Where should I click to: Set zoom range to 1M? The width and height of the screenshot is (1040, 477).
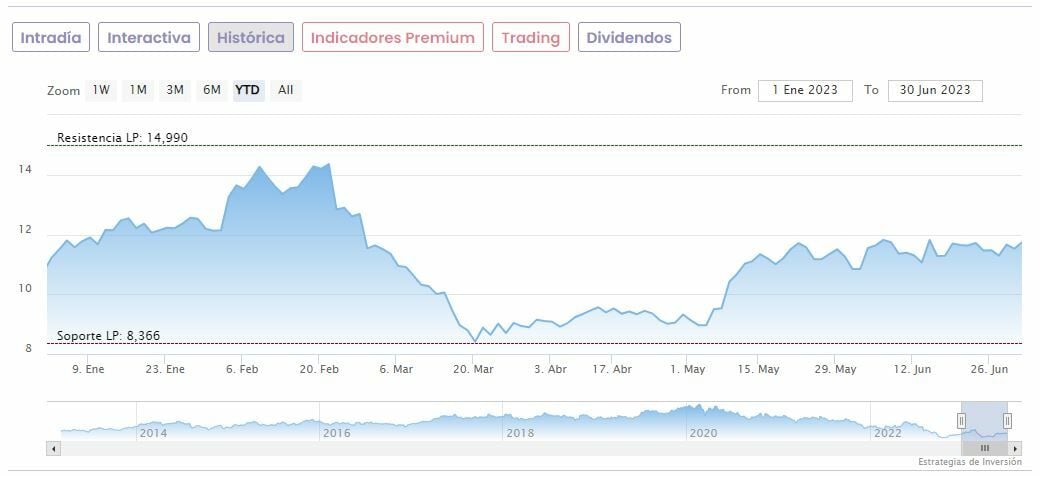pyautogui.click(x=138, y=90)
